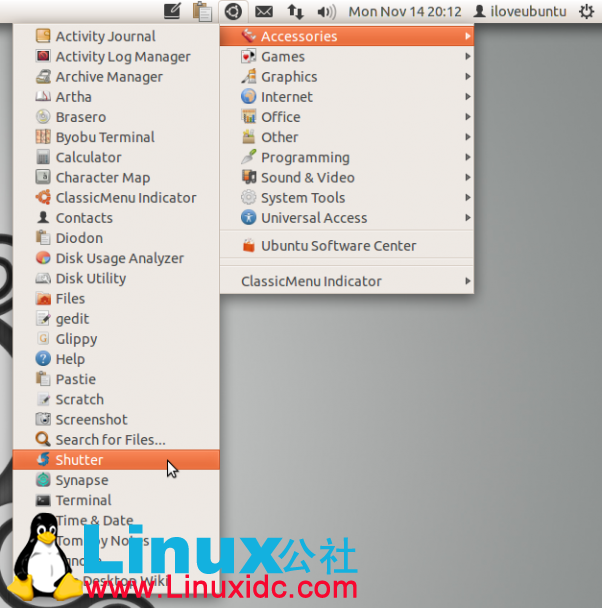Click the Character Map icon

43,178
